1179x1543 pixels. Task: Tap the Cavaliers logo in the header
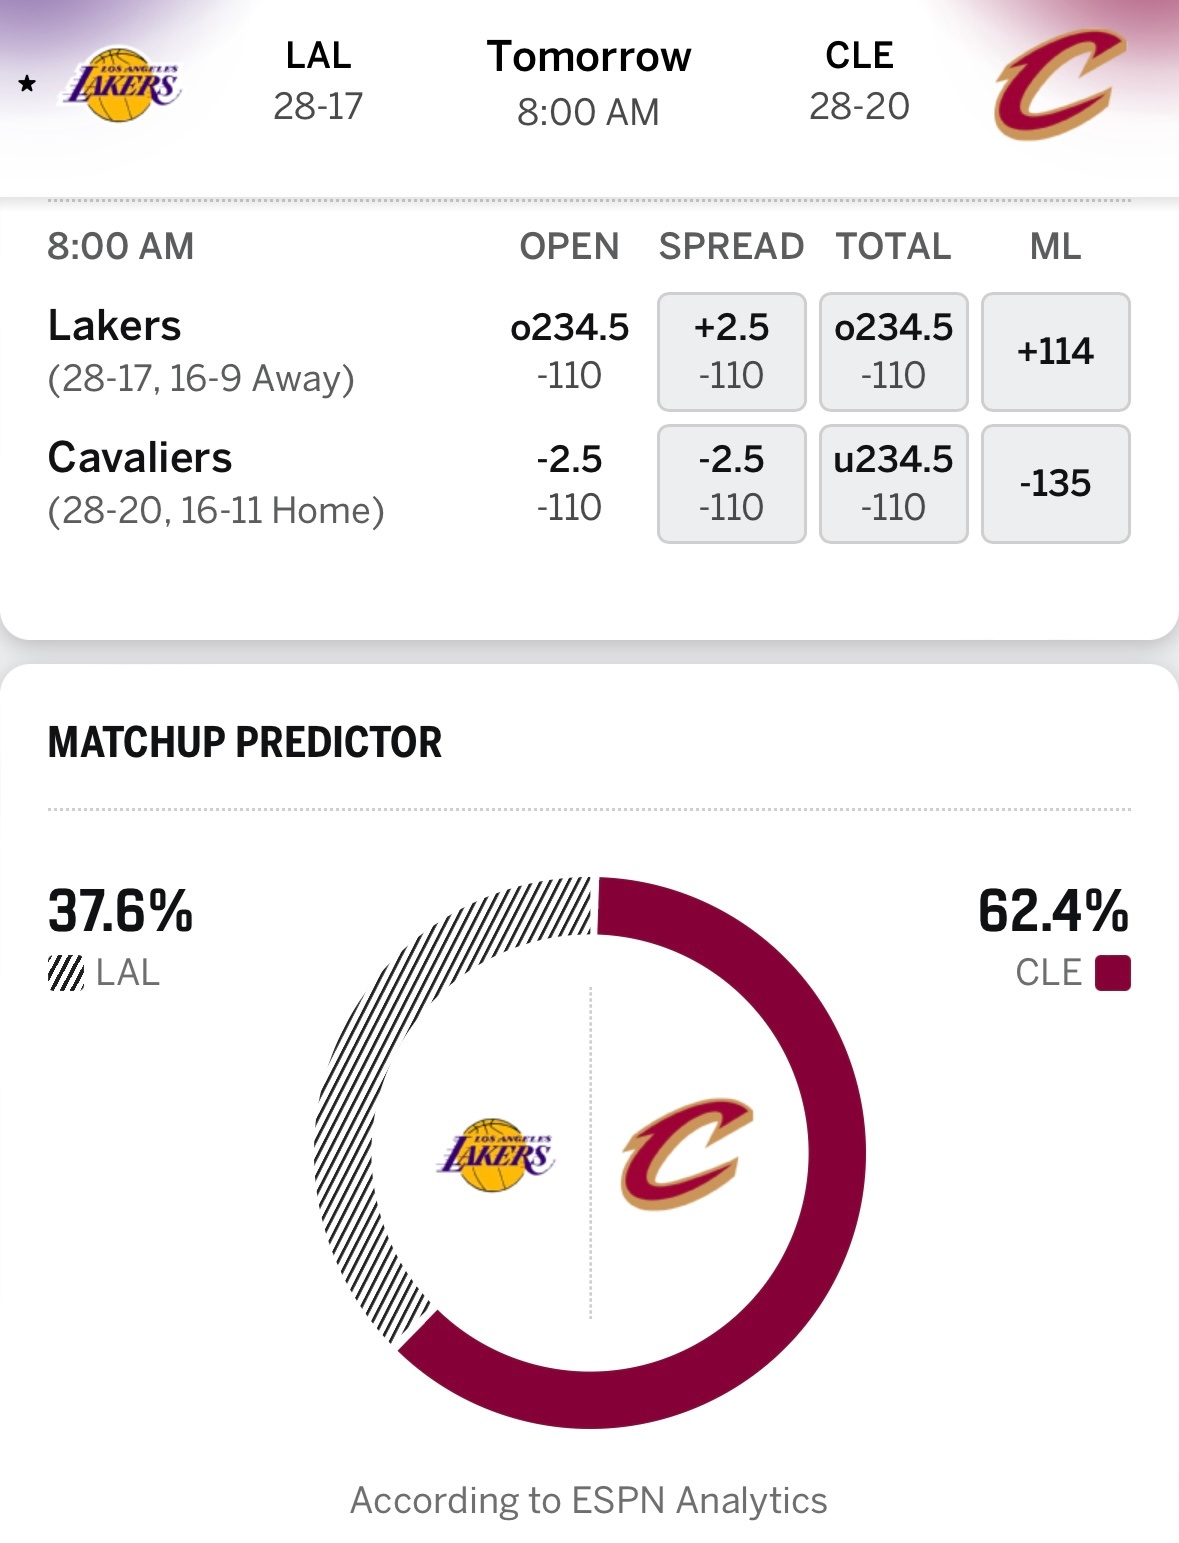coord(1059,85)
